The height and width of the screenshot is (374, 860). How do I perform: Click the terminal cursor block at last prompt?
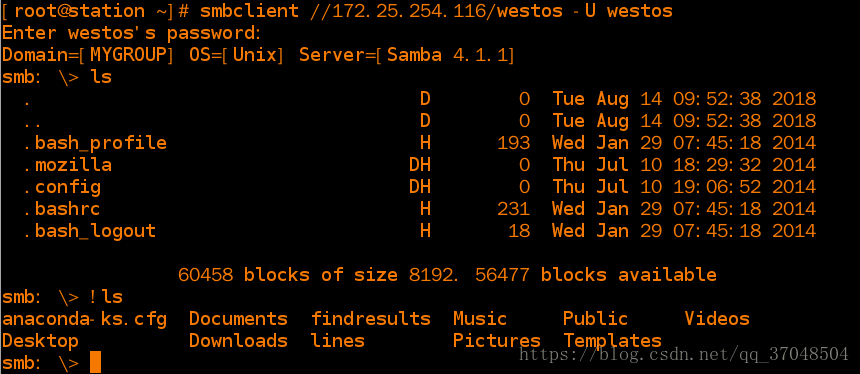pos(96,362)
